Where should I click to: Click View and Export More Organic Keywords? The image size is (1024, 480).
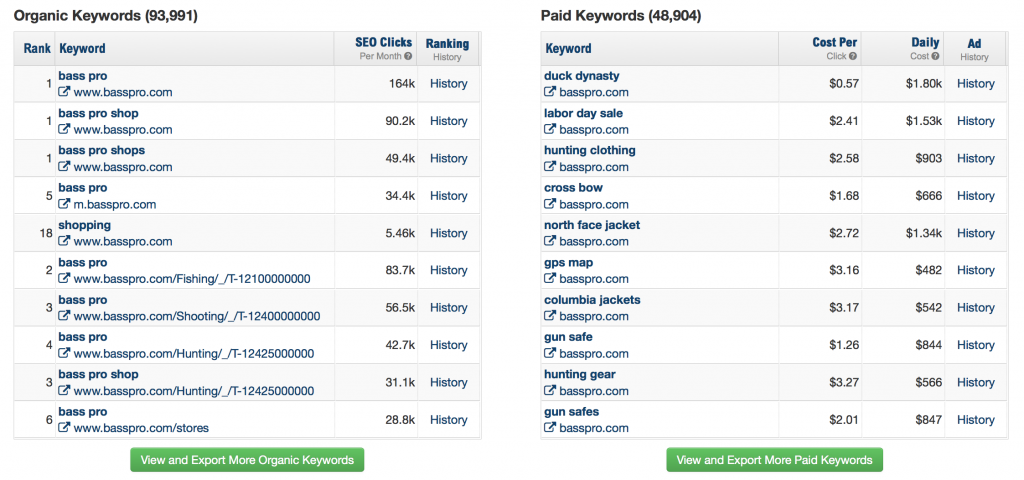[x=247, y=460]
